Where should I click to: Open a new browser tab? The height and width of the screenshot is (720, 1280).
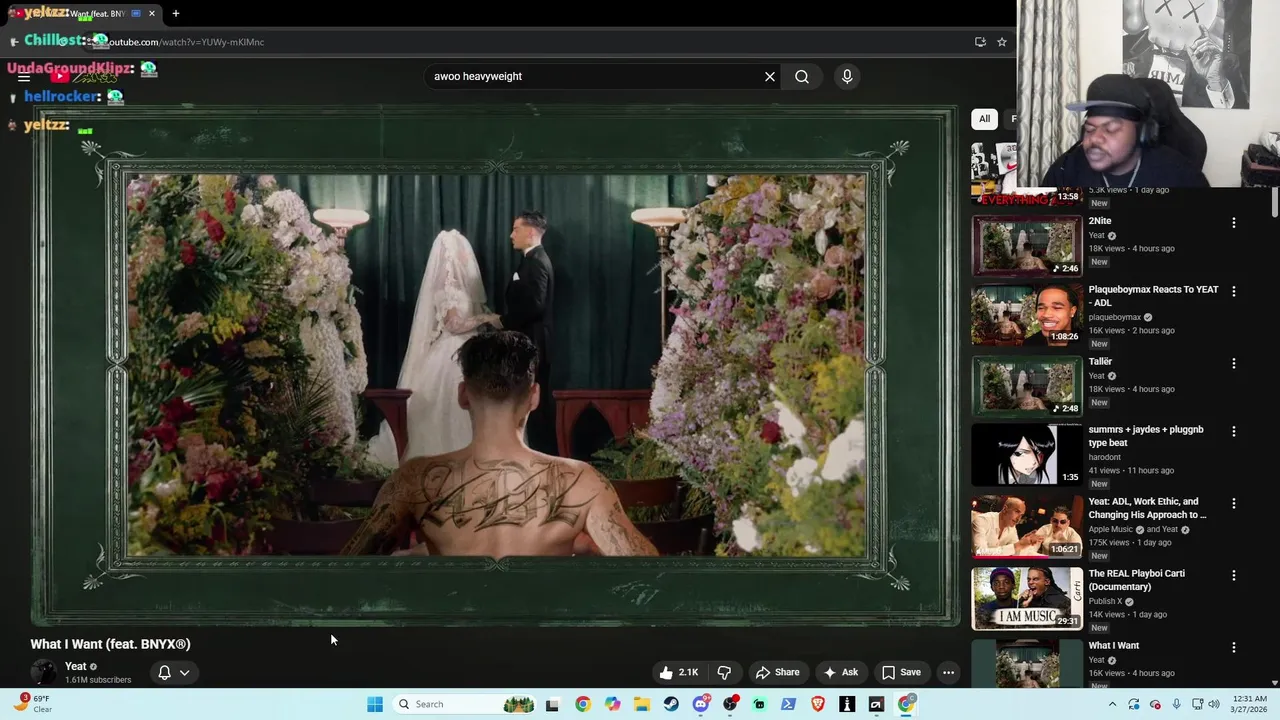(x=176, y=14)
